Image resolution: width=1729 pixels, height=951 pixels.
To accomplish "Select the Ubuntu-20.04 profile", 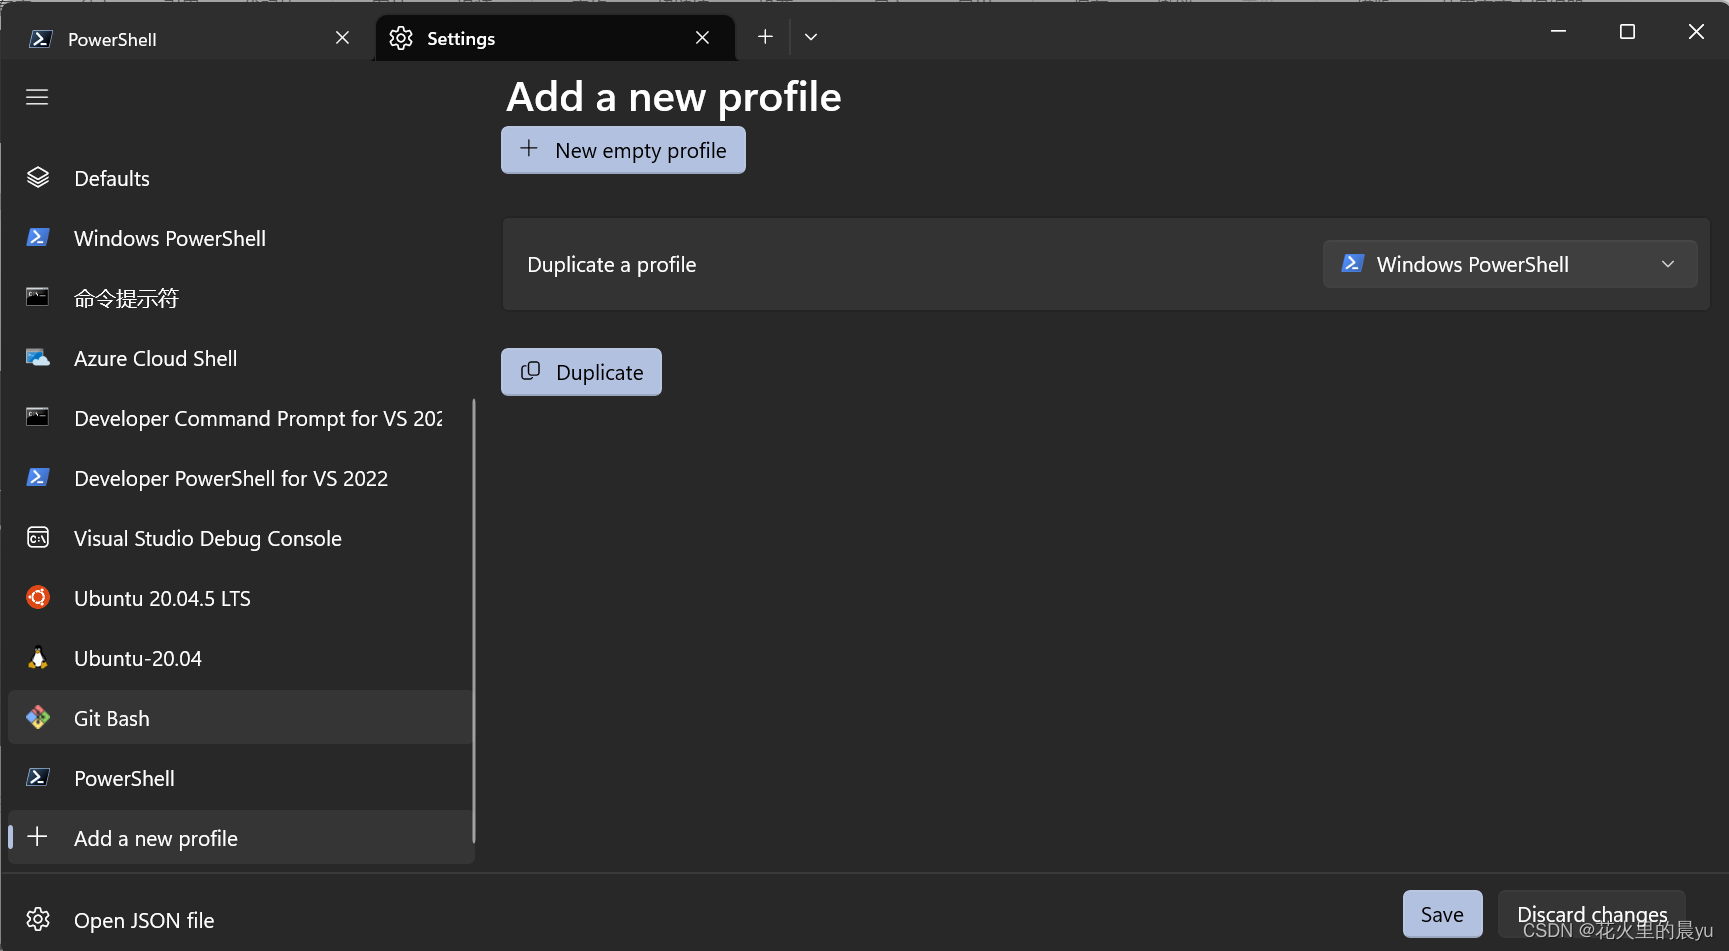I will click(240, 658).
